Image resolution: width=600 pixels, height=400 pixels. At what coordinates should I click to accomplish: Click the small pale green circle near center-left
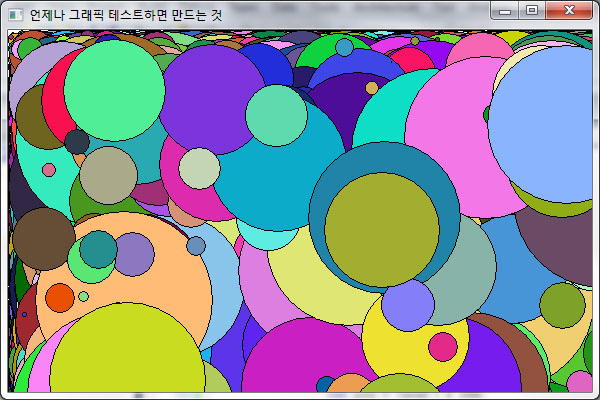(199, 168)
